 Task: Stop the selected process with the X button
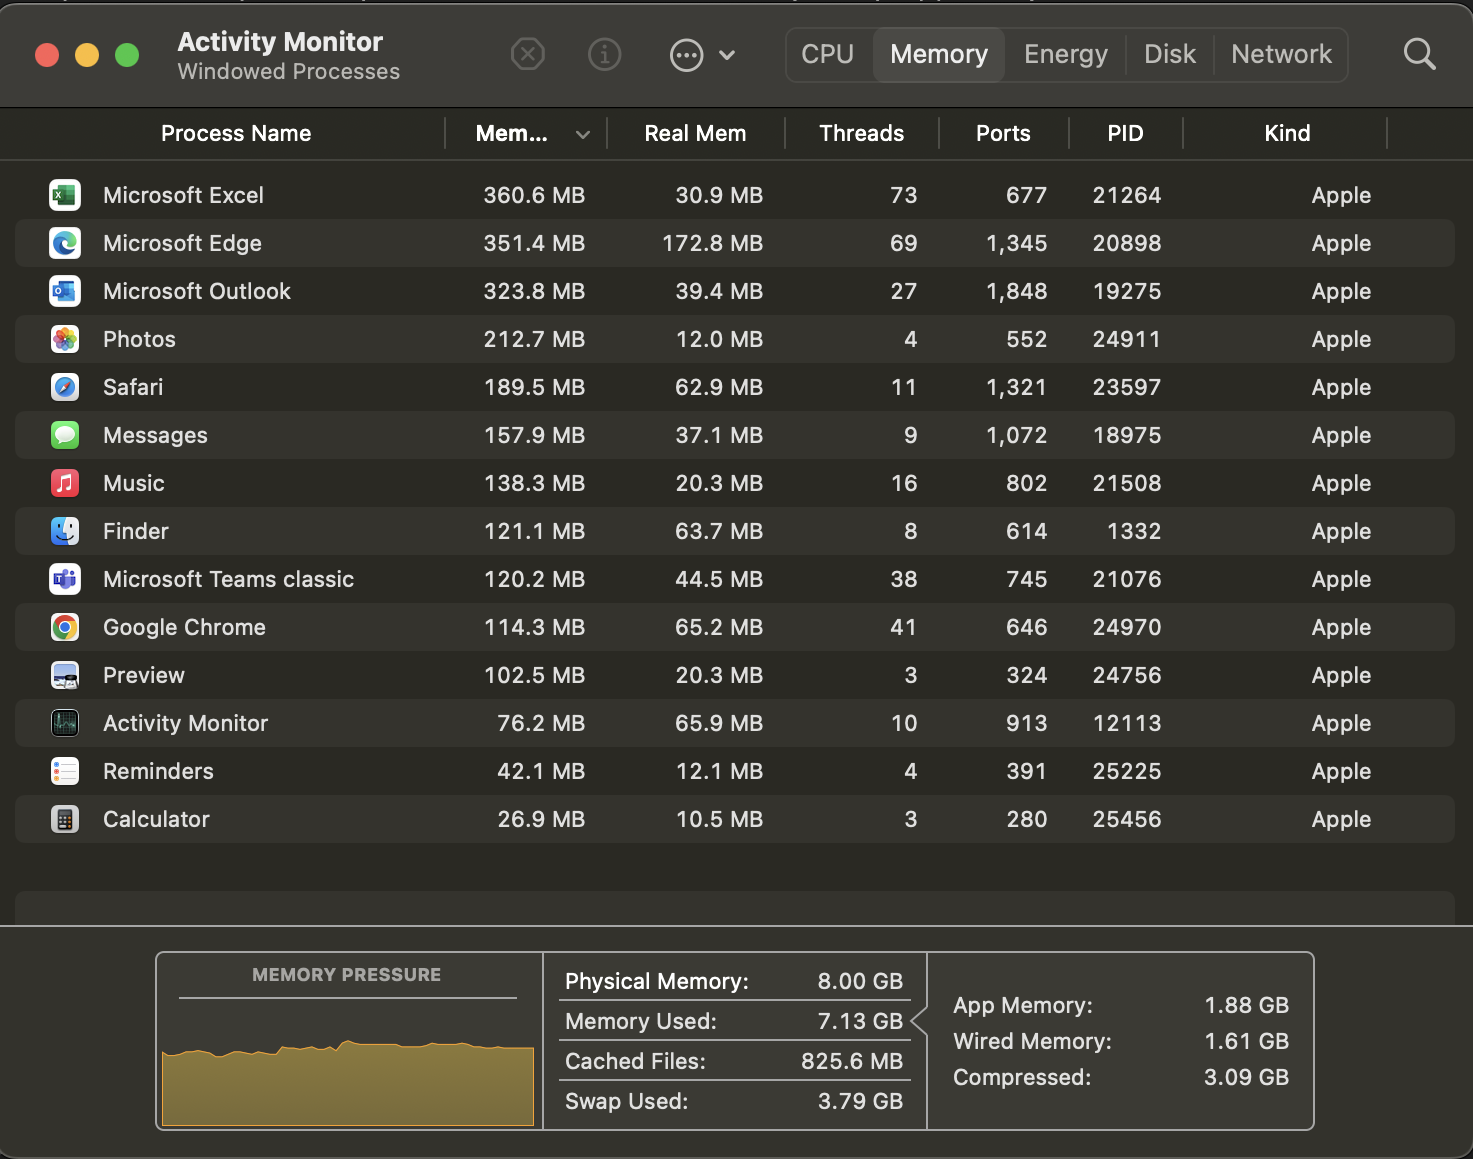point(528,54)
